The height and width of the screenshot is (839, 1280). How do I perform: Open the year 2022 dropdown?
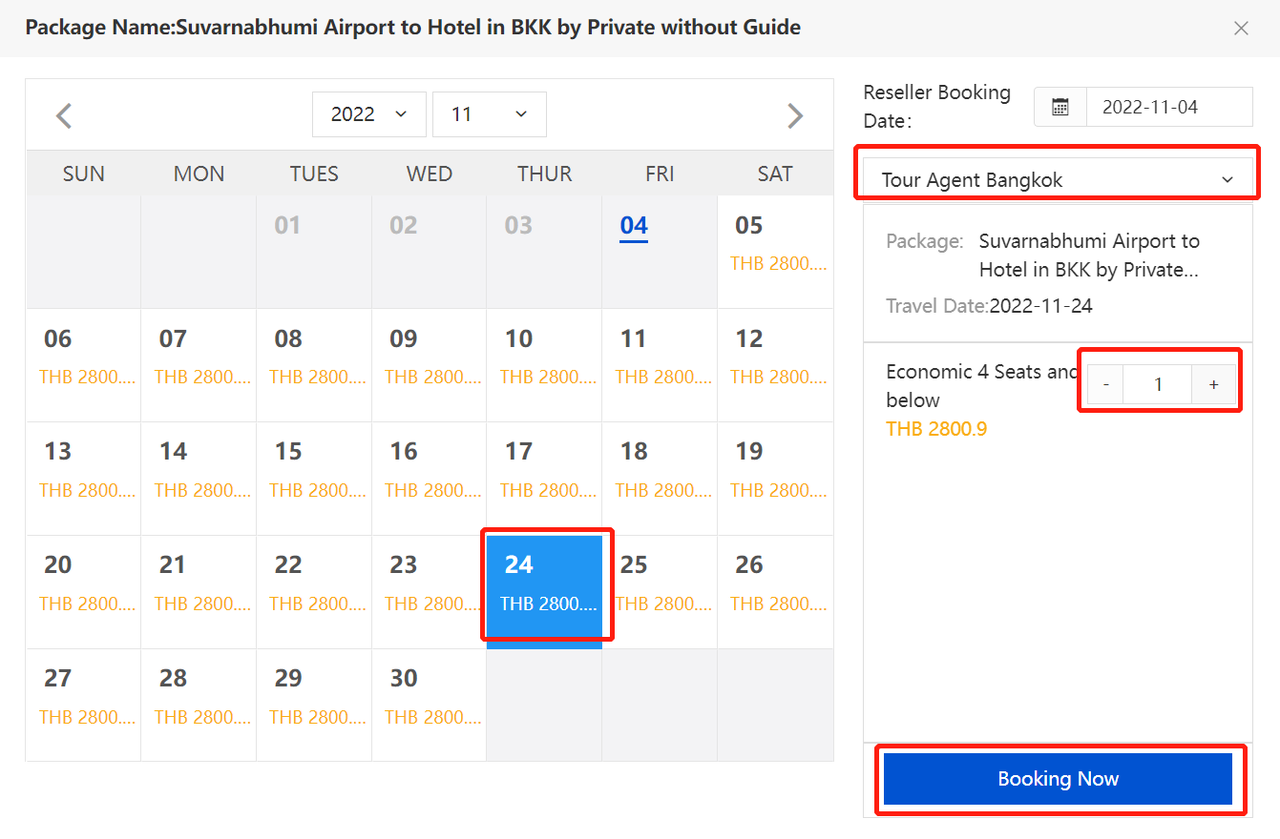tap(369, 114)
